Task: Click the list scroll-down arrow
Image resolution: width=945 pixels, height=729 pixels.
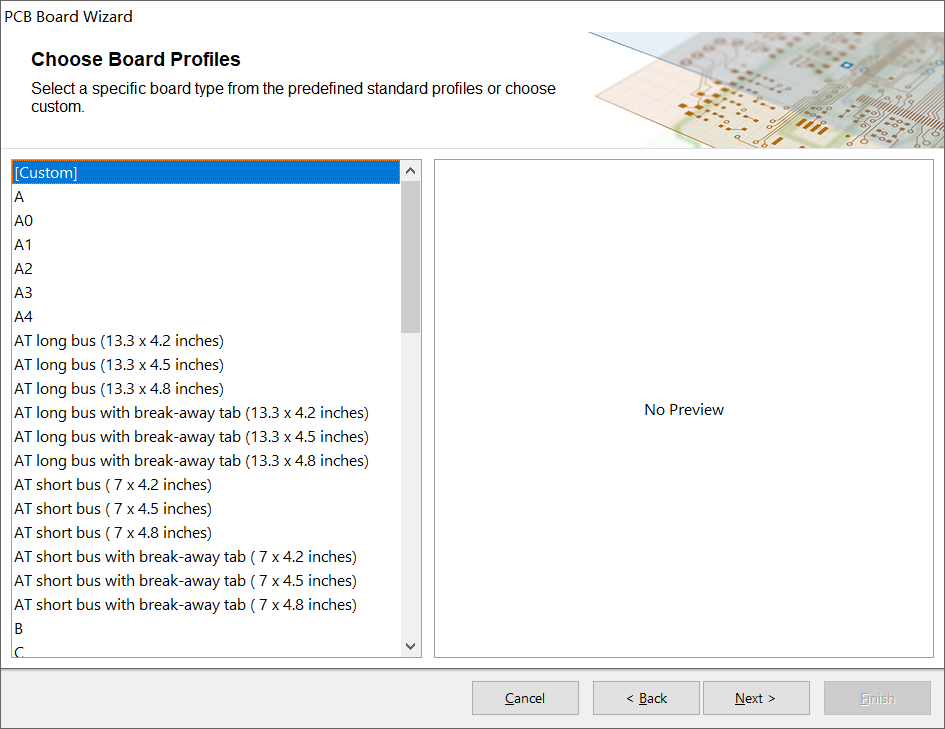Action: pos(410,646)
